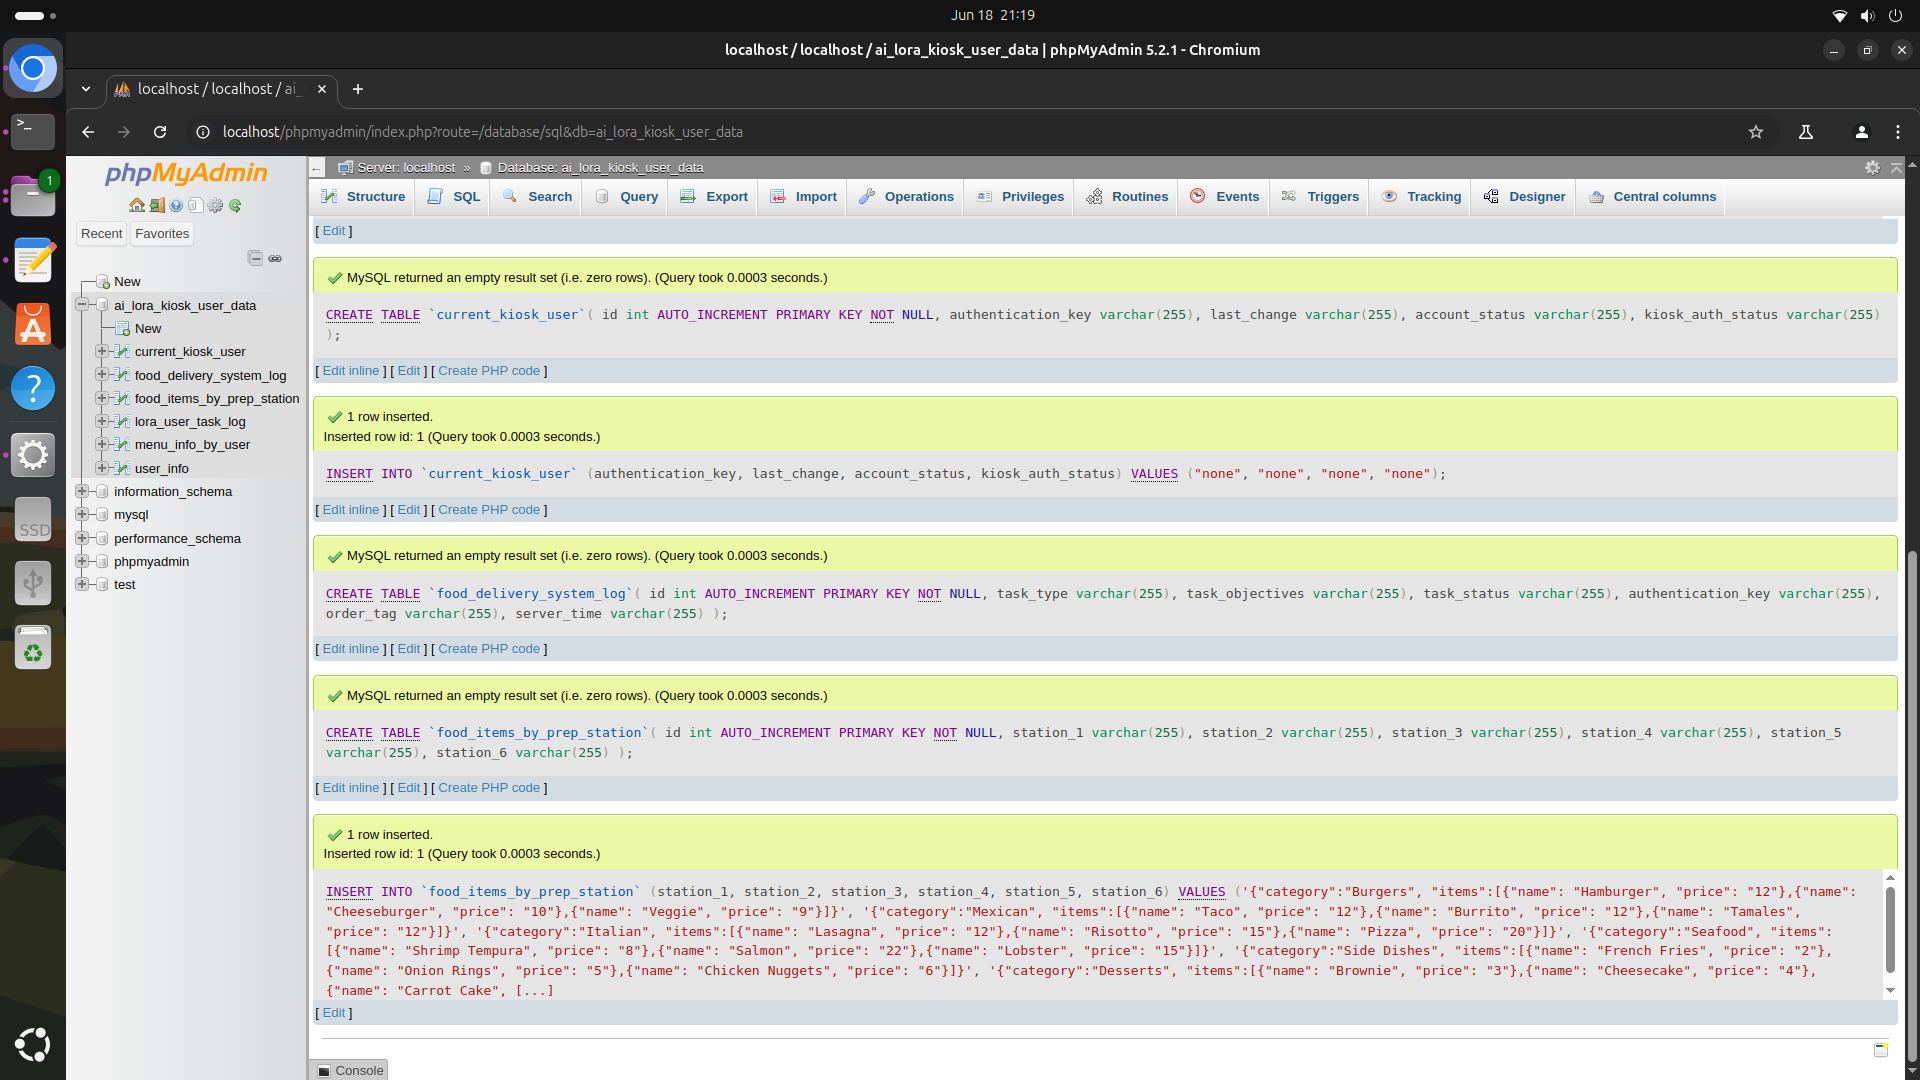Click the Log out door icon

point(157,205)
